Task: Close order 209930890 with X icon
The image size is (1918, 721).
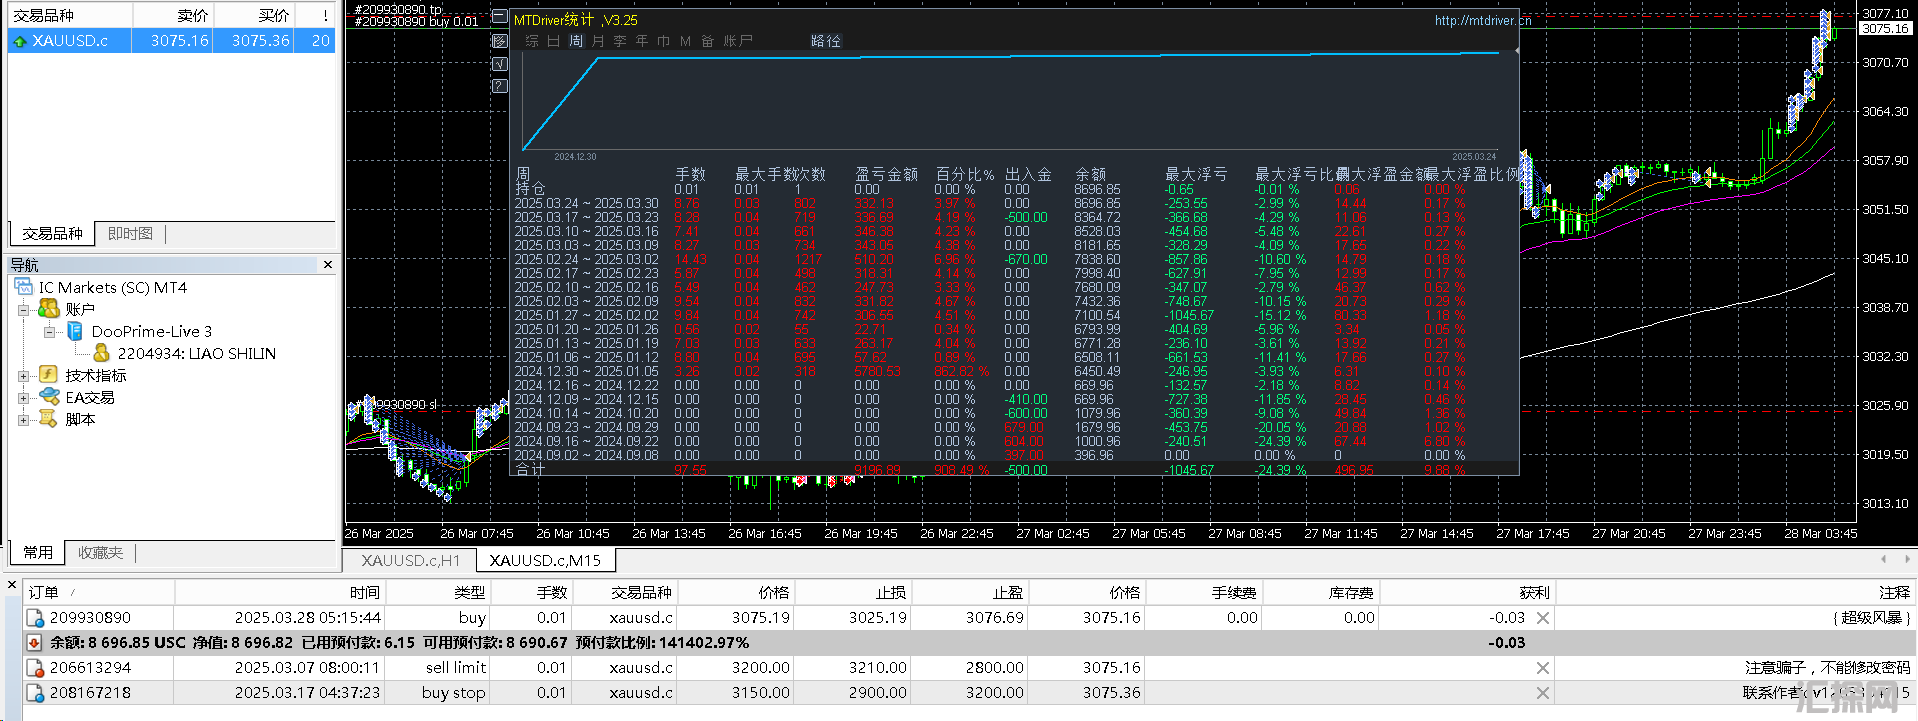Action: (x=1543, y=618)
